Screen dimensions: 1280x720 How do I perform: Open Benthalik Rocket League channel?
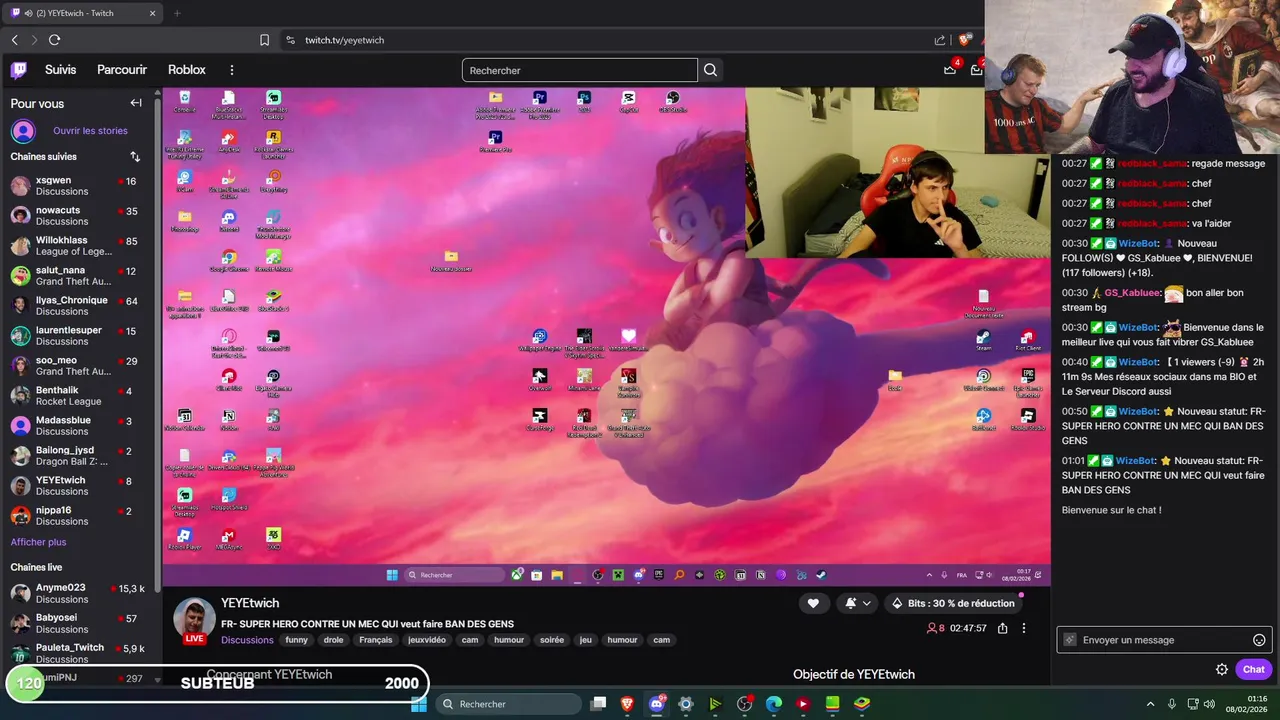[x=78, y=396]
